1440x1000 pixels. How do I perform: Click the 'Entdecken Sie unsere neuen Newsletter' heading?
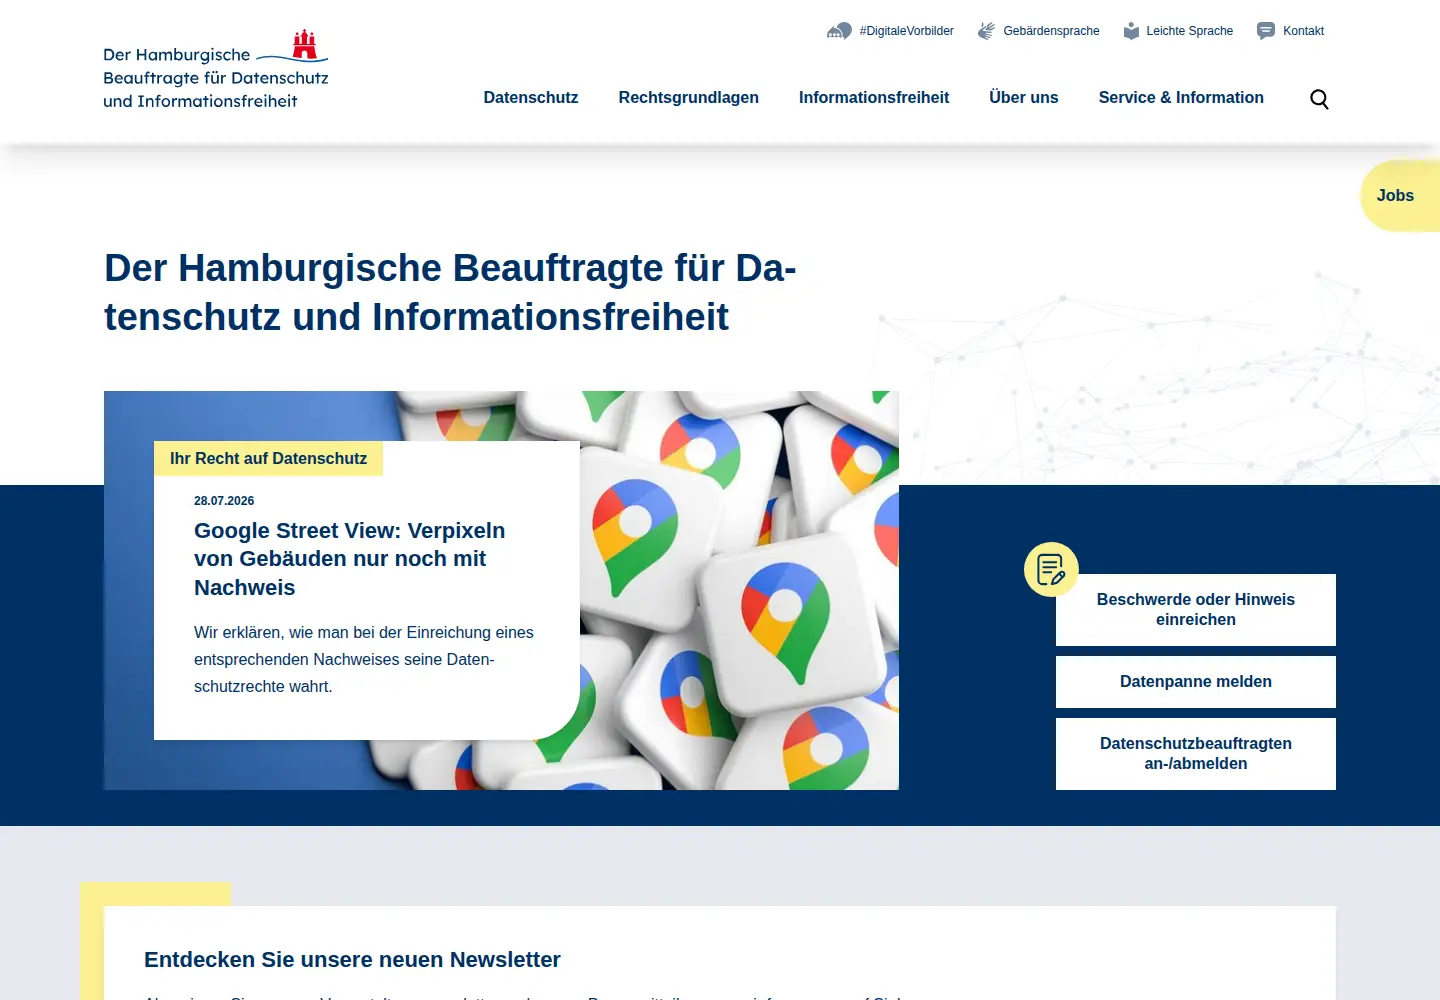point(352,960)
